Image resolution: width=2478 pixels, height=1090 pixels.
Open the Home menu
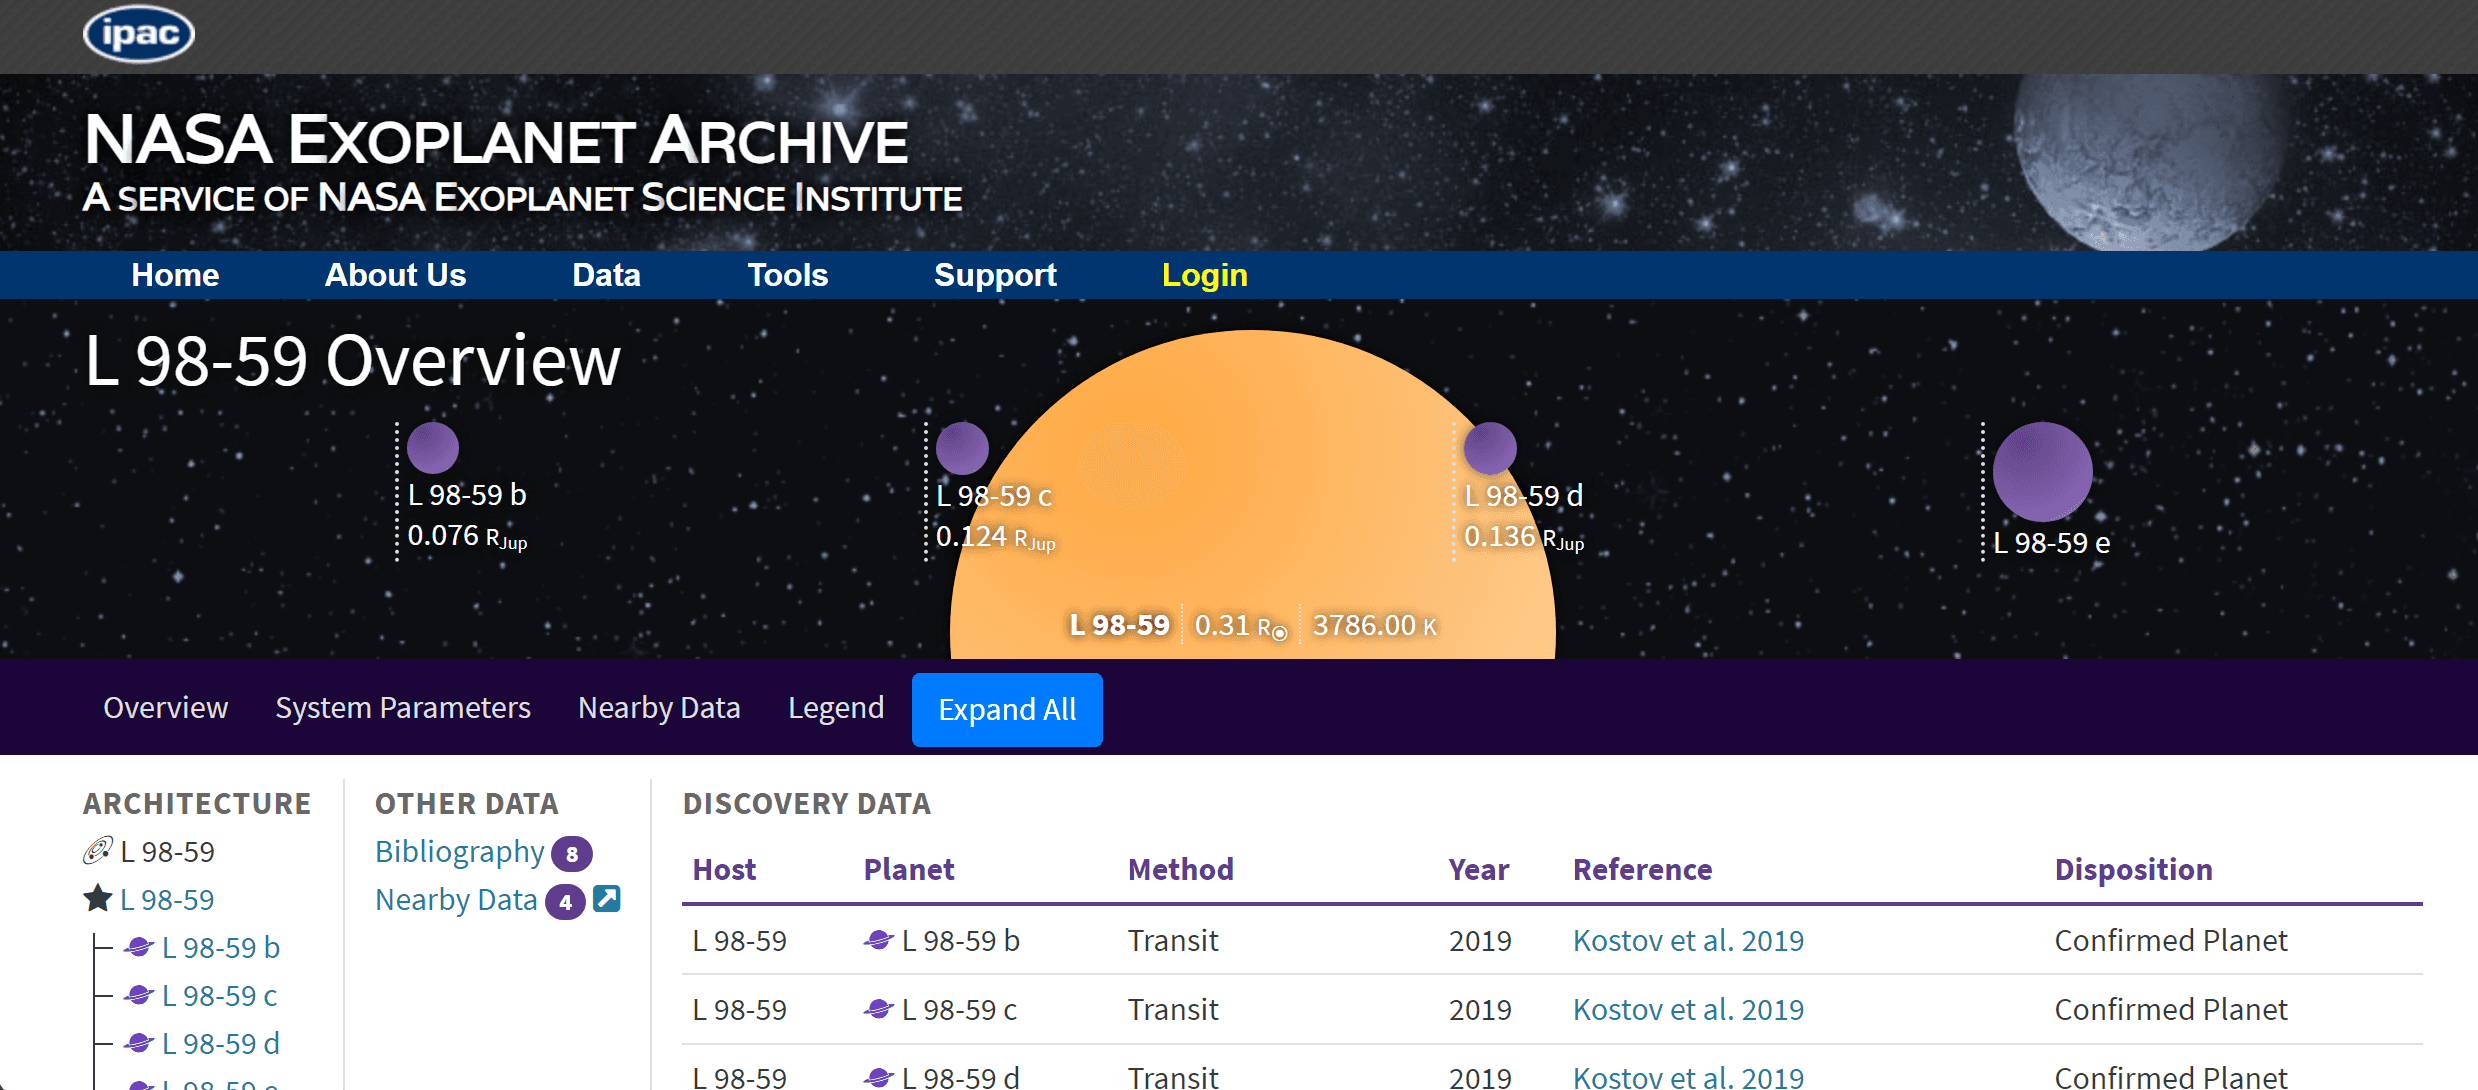tap(175, 275)
